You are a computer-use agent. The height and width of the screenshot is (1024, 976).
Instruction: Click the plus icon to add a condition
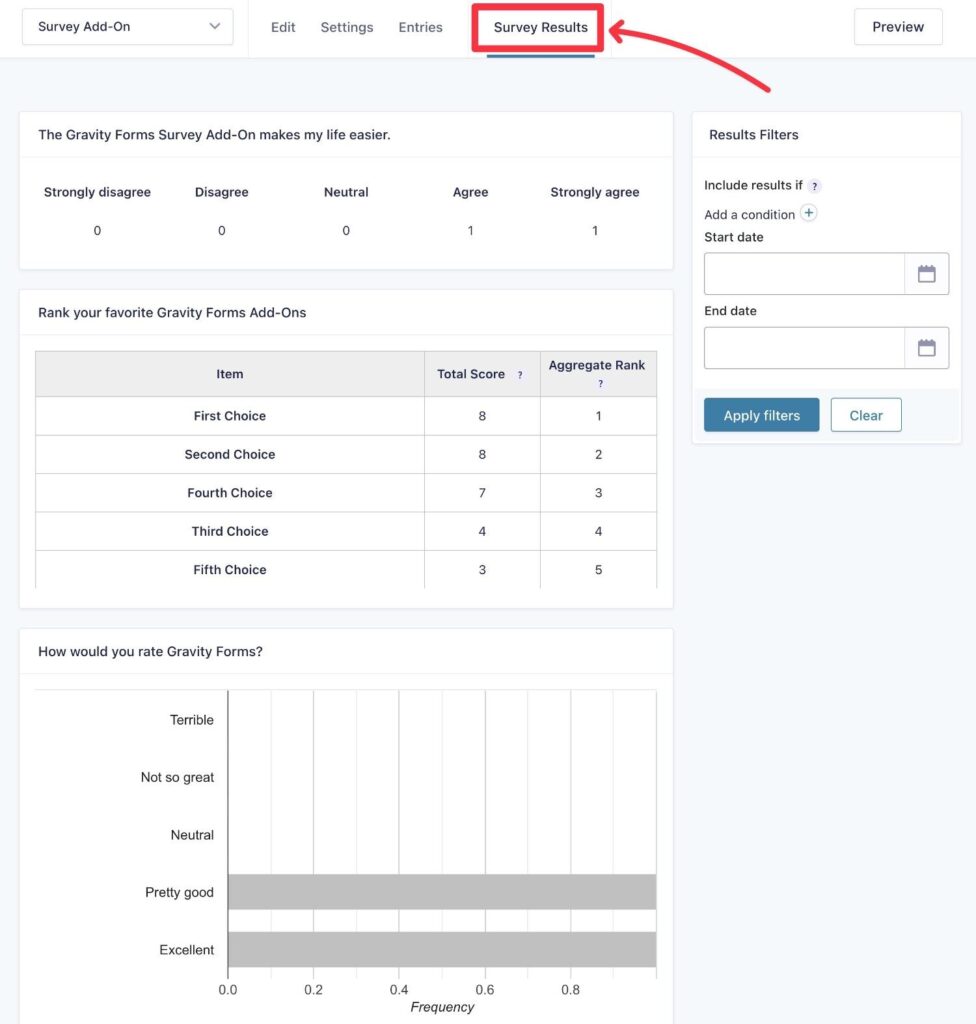click(809, 212)
